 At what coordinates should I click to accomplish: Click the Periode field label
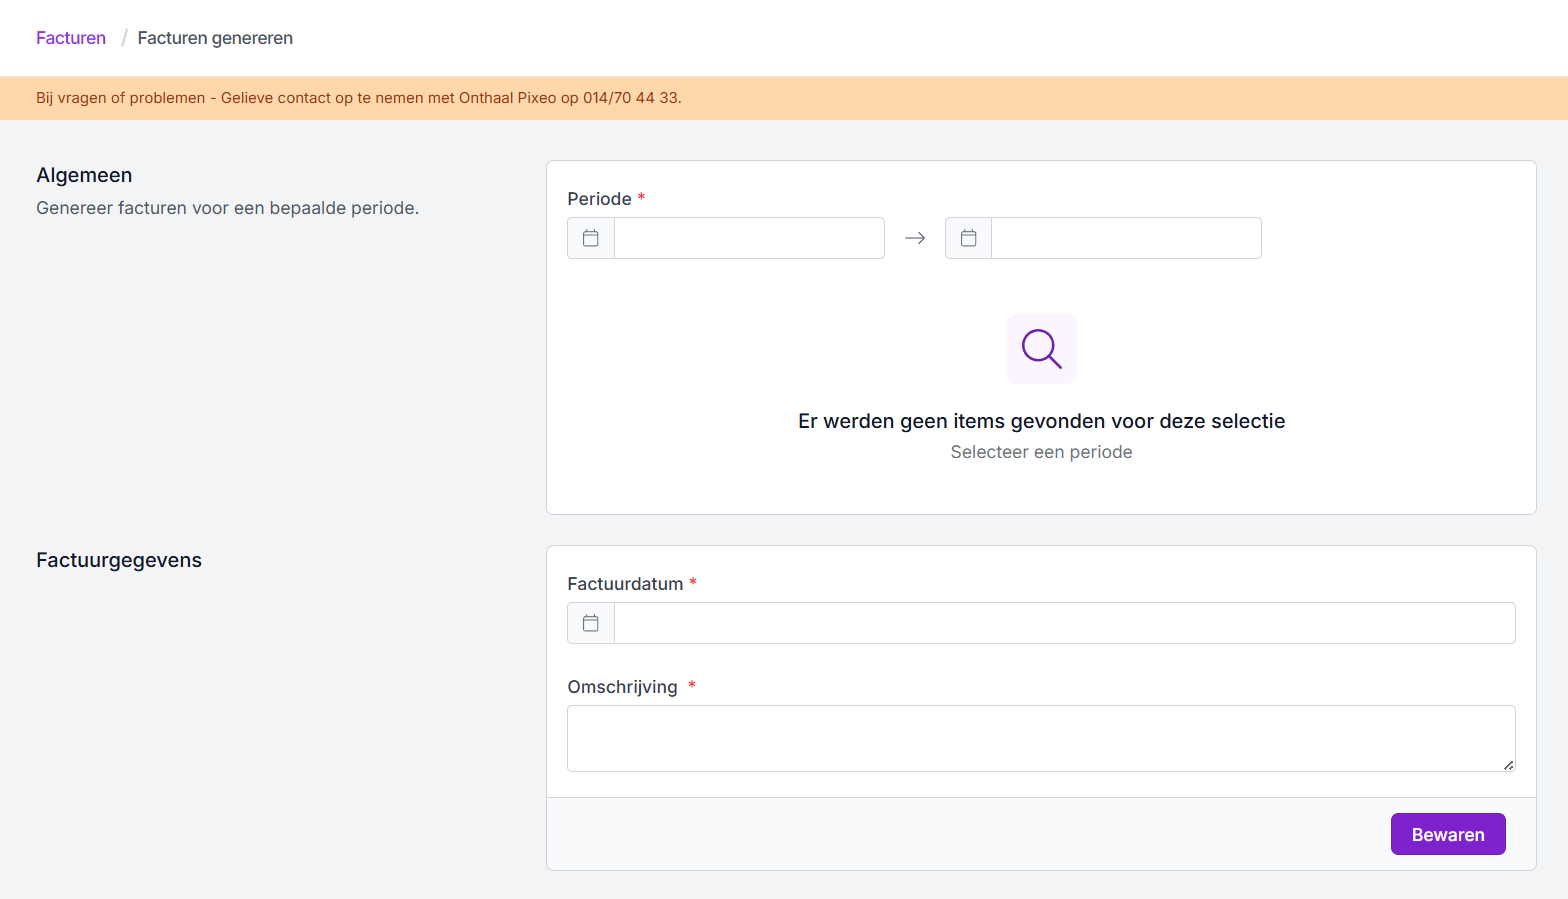tap(599, 199)
